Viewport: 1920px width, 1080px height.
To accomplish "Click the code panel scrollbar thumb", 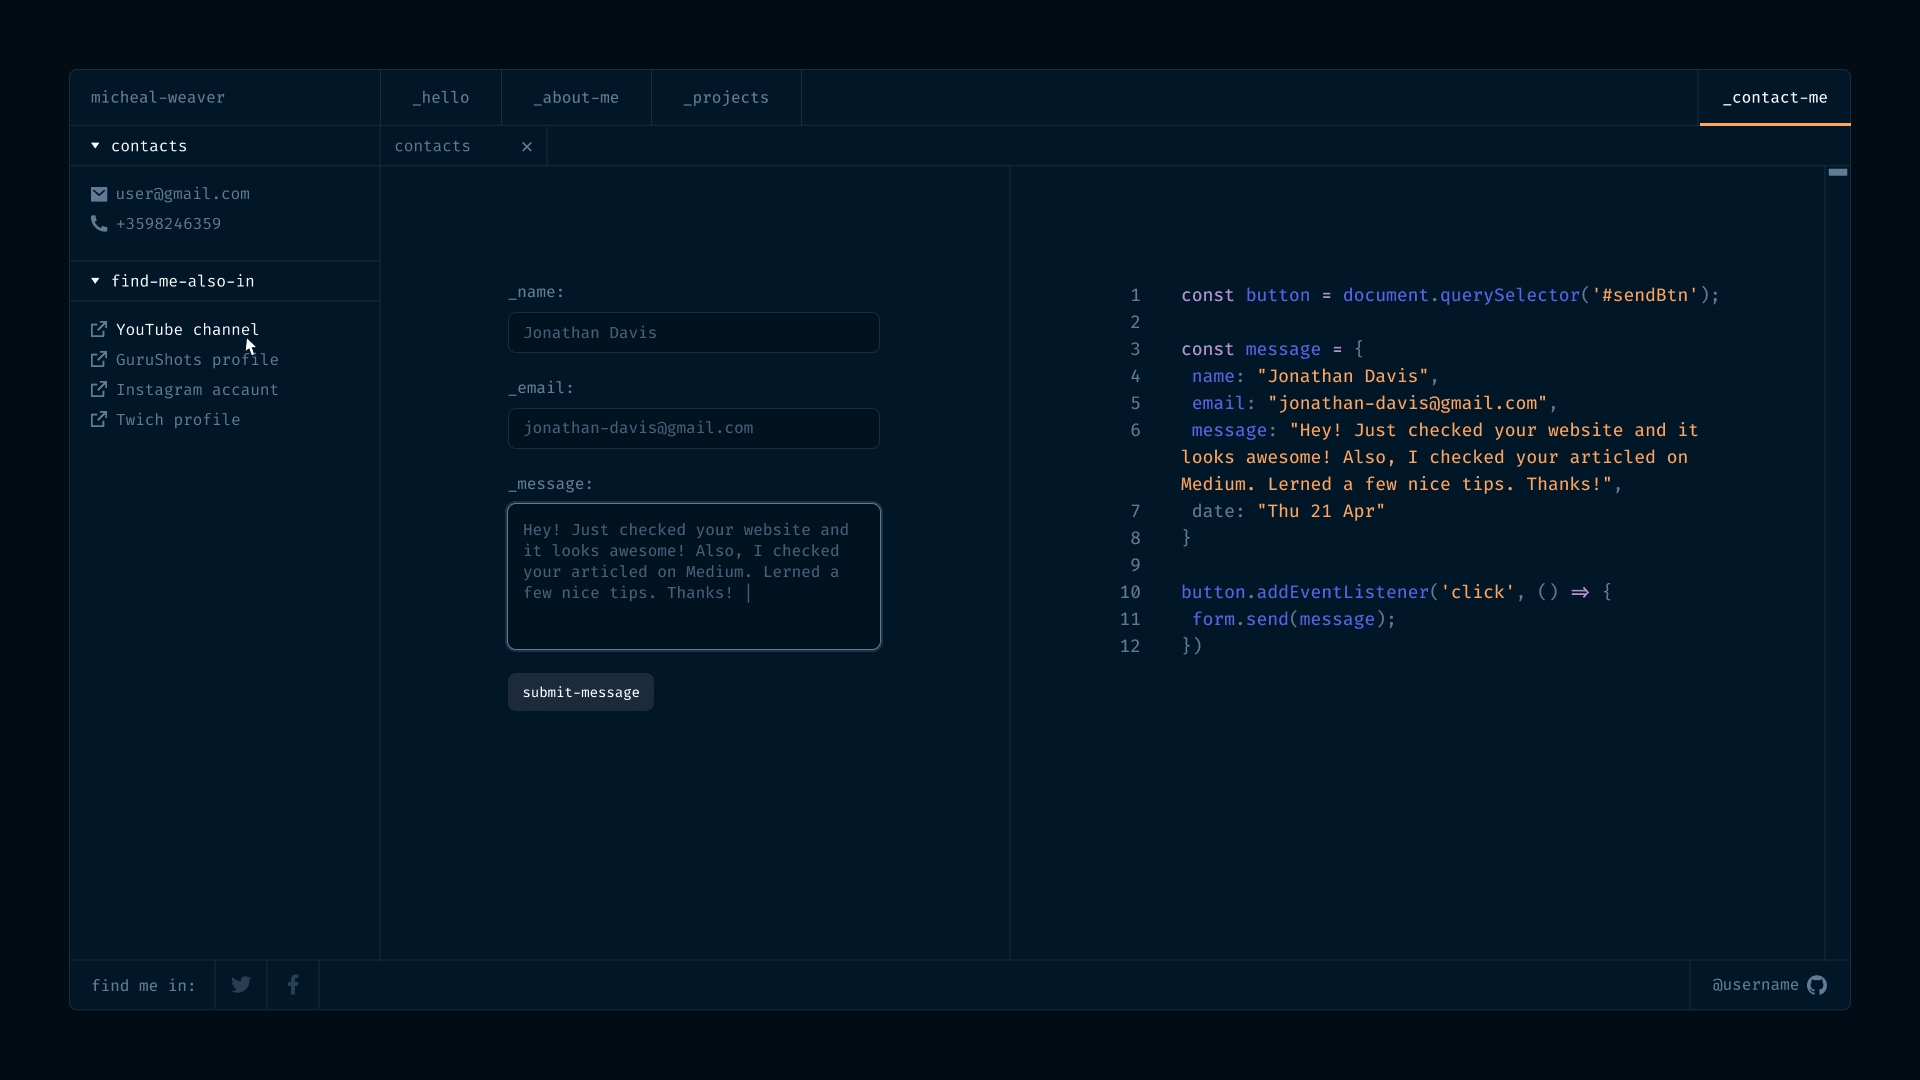I will (1837, 173).
